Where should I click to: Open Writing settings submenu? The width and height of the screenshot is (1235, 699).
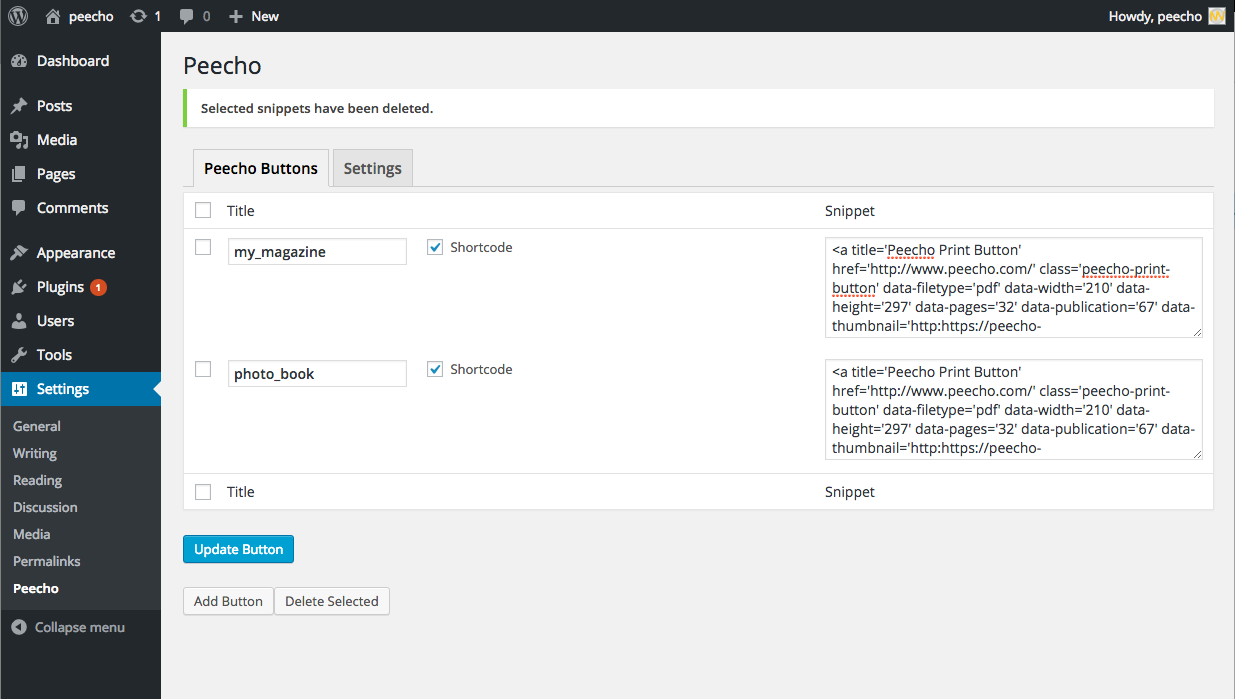tap(35, 453)
